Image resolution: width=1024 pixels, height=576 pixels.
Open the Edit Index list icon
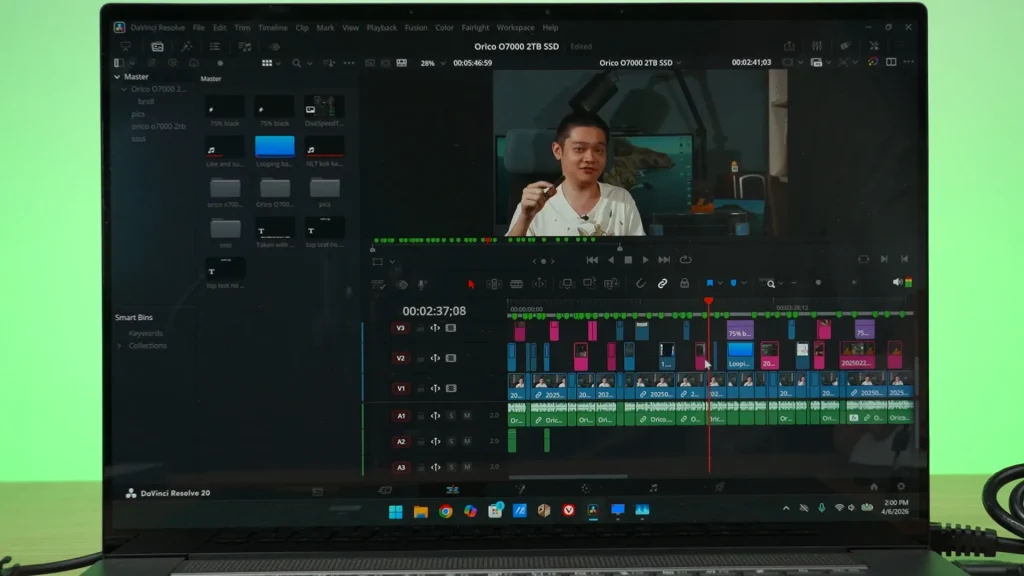(215, 46)
